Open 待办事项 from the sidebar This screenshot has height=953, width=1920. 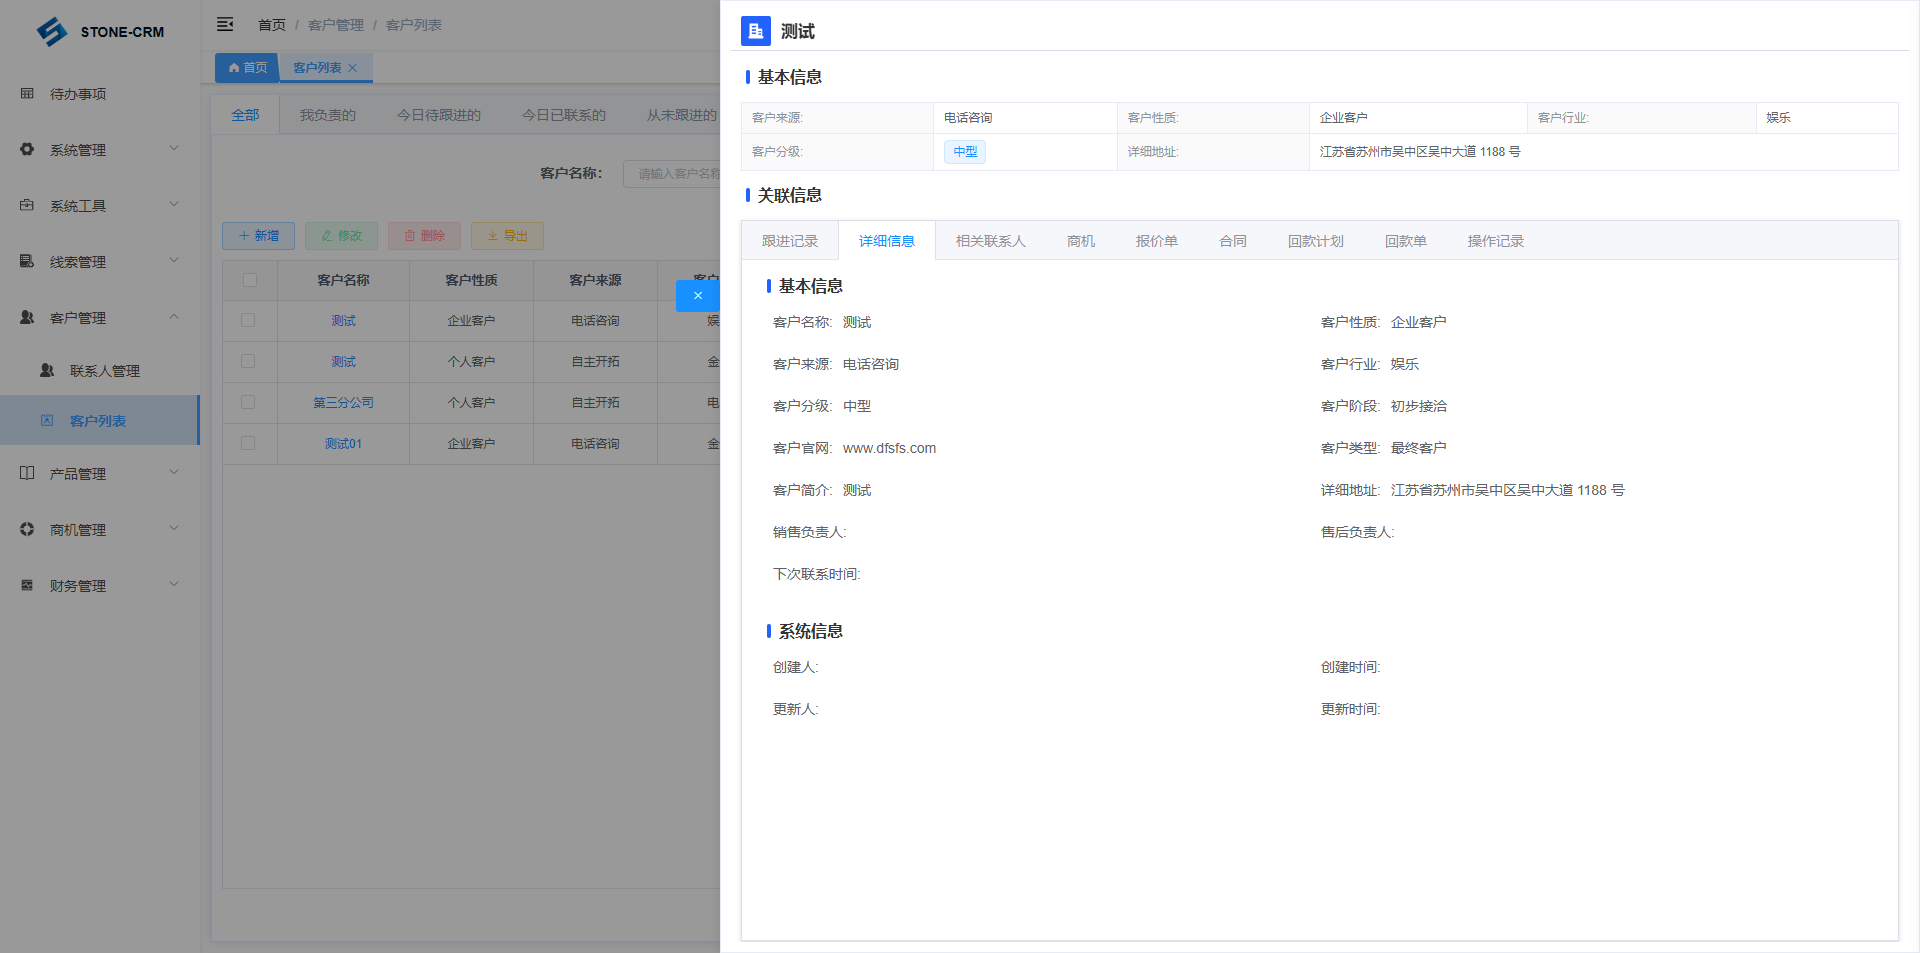click(78, 94)
